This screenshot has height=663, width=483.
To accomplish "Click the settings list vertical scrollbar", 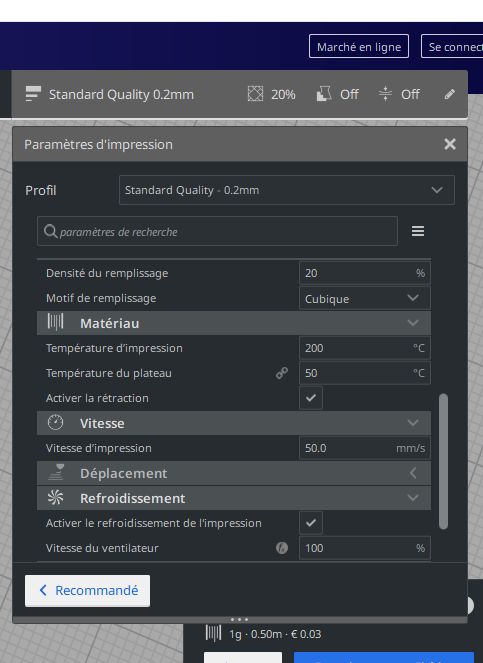I will (x=443, y=462).
